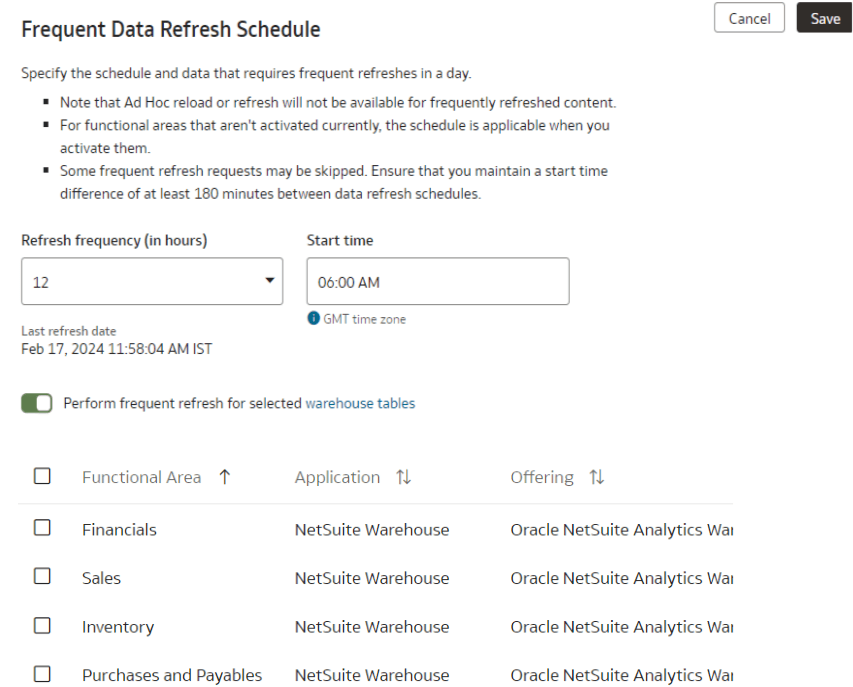Click the Offering column sort icon
Viewport: 853px width, 687px height.
597,477
